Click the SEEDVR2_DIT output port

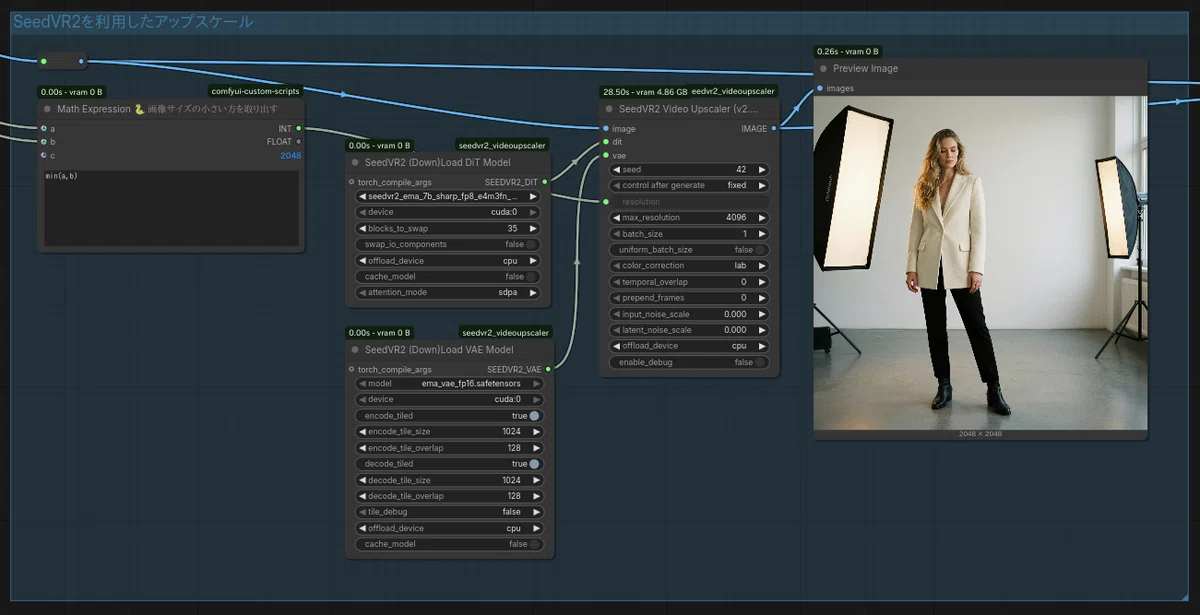click(x=547, y=182)
